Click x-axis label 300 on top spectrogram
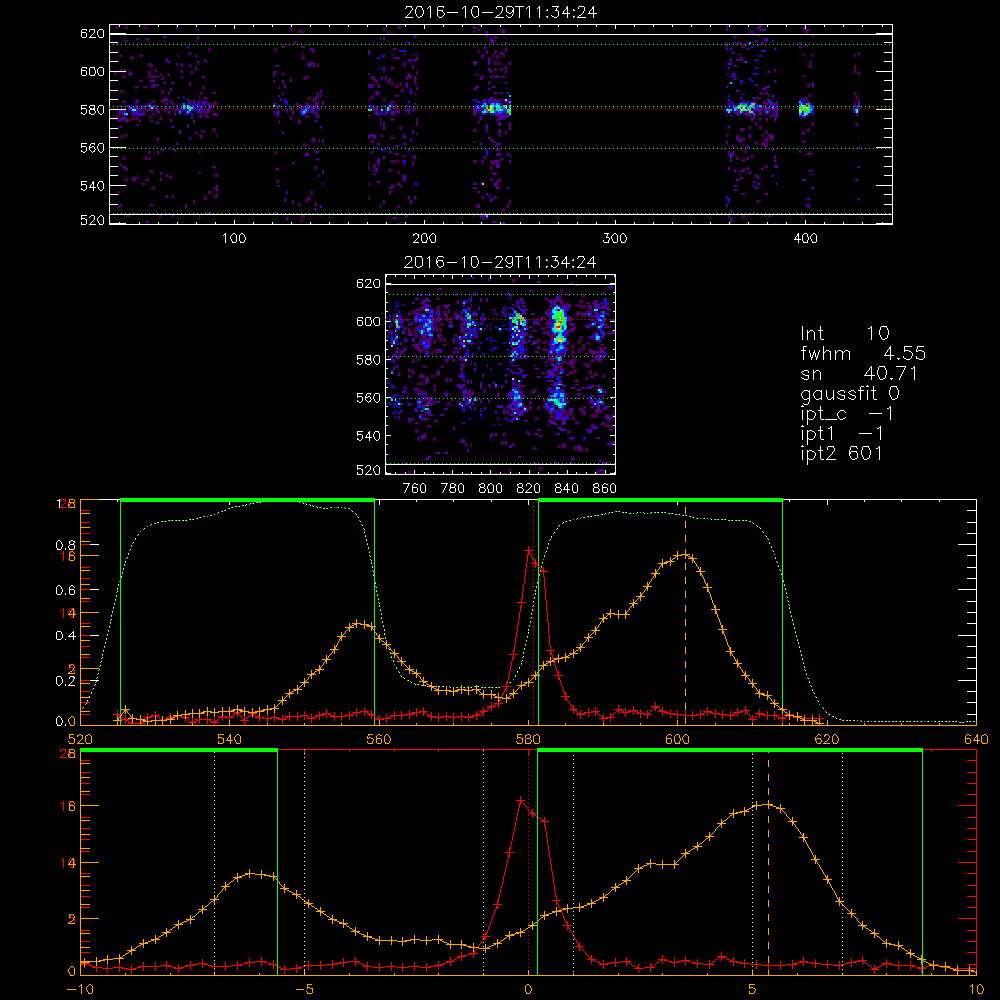 click(615, 239)
